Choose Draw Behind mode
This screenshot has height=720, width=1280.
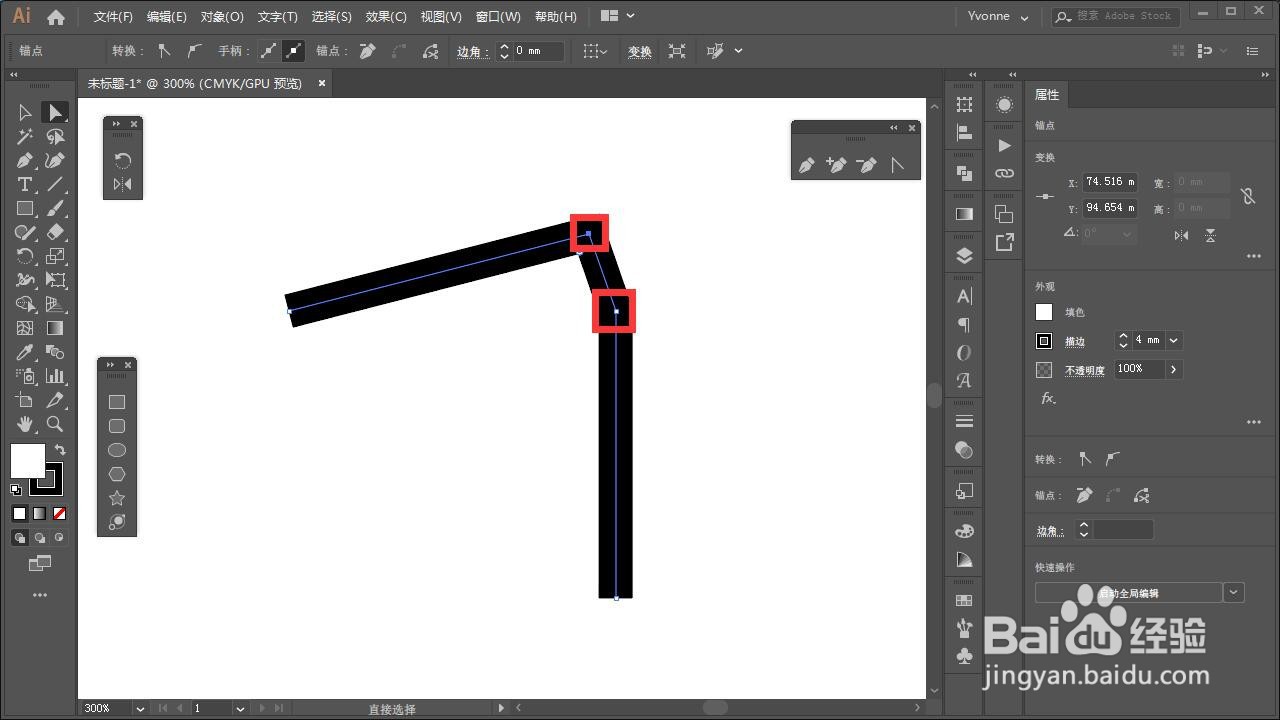(x=40, y=538)
